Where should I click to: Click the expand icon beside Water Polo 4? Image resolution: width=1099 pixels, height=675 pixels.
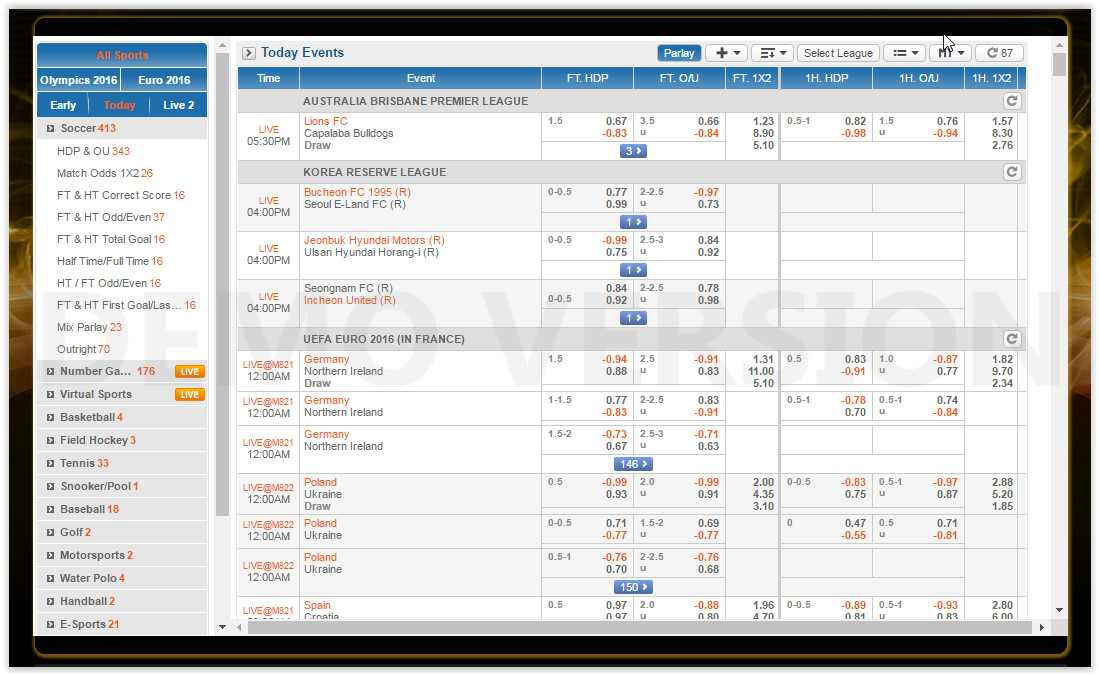point(50,578)
